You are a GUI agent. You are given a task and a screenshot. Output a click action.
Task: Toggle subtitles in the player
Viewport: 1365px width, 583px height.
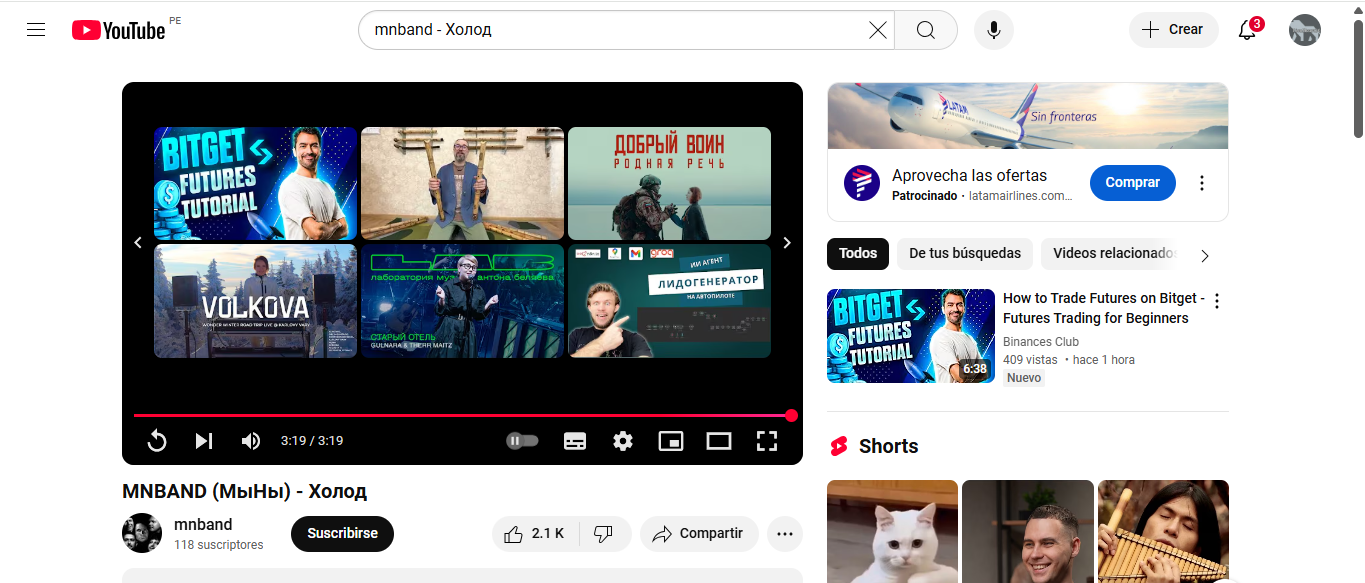[x=575, y=441]
